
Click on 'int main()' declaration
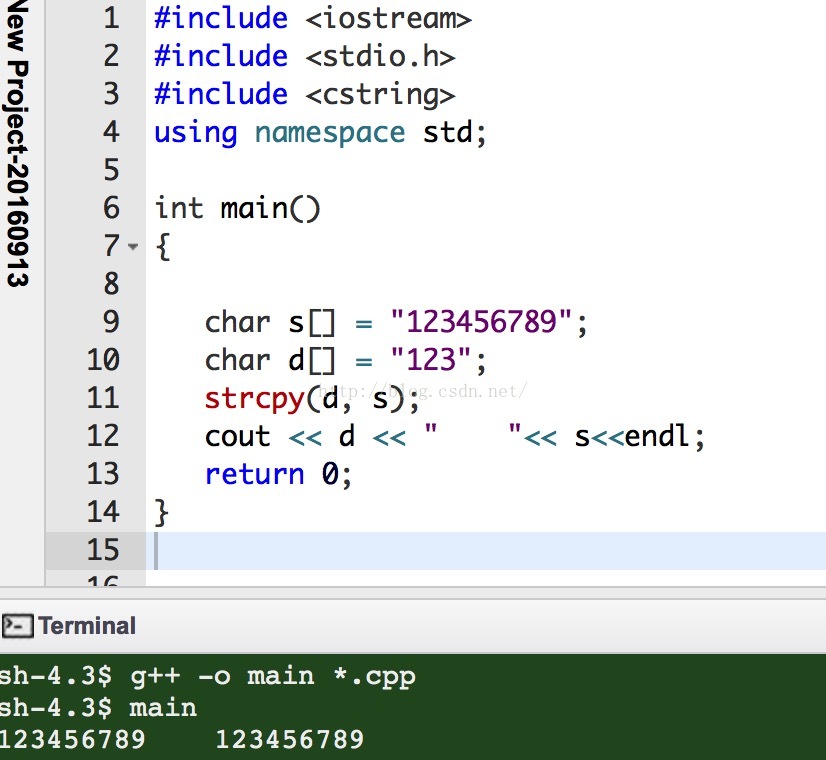click(237, 208)
